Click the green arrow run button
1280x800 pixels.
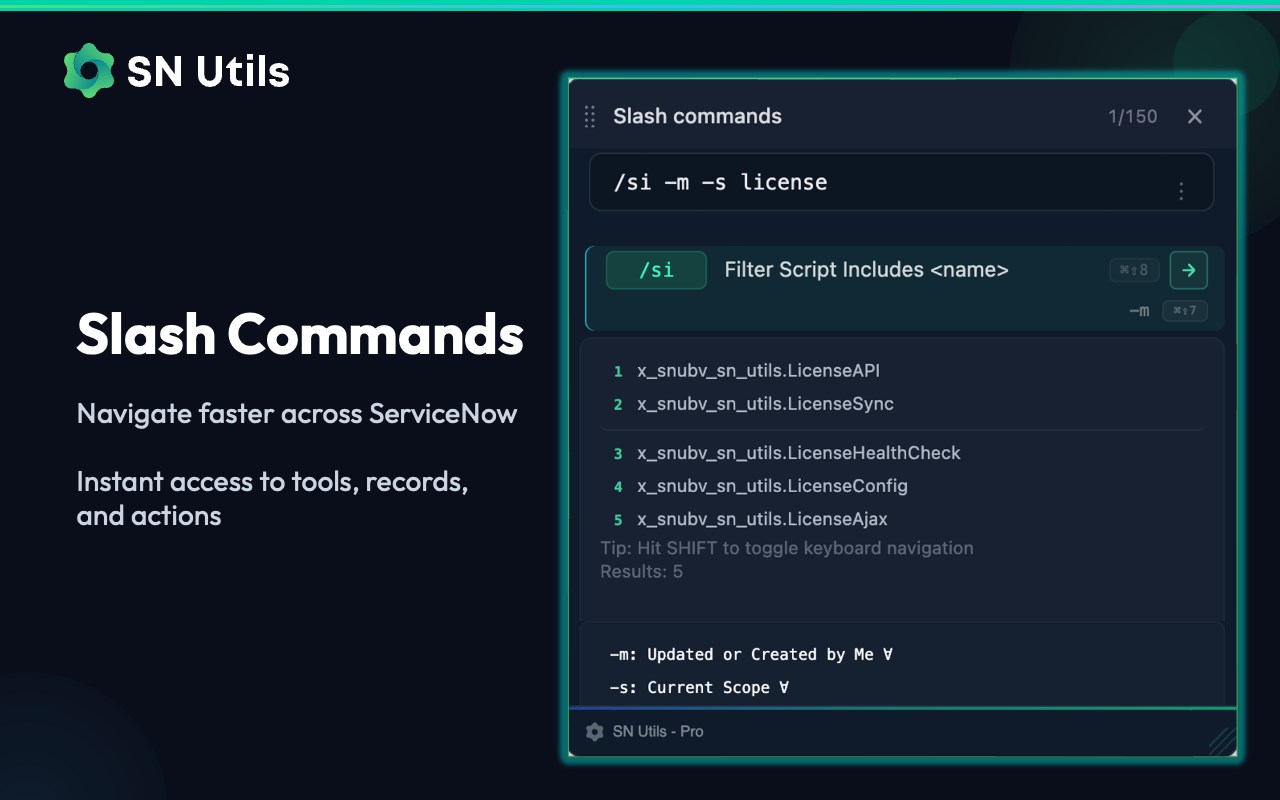coord(1189,270)
